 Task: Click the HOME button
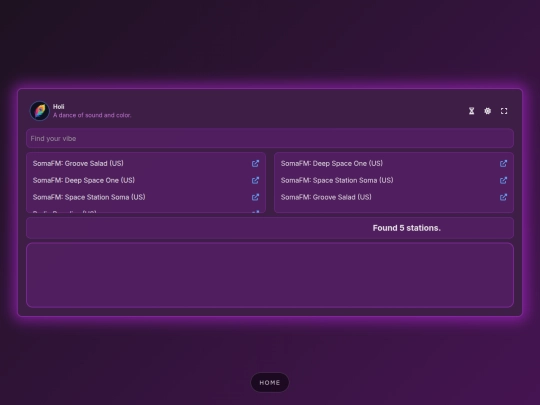pyautogui.click(x=270, y=383)
